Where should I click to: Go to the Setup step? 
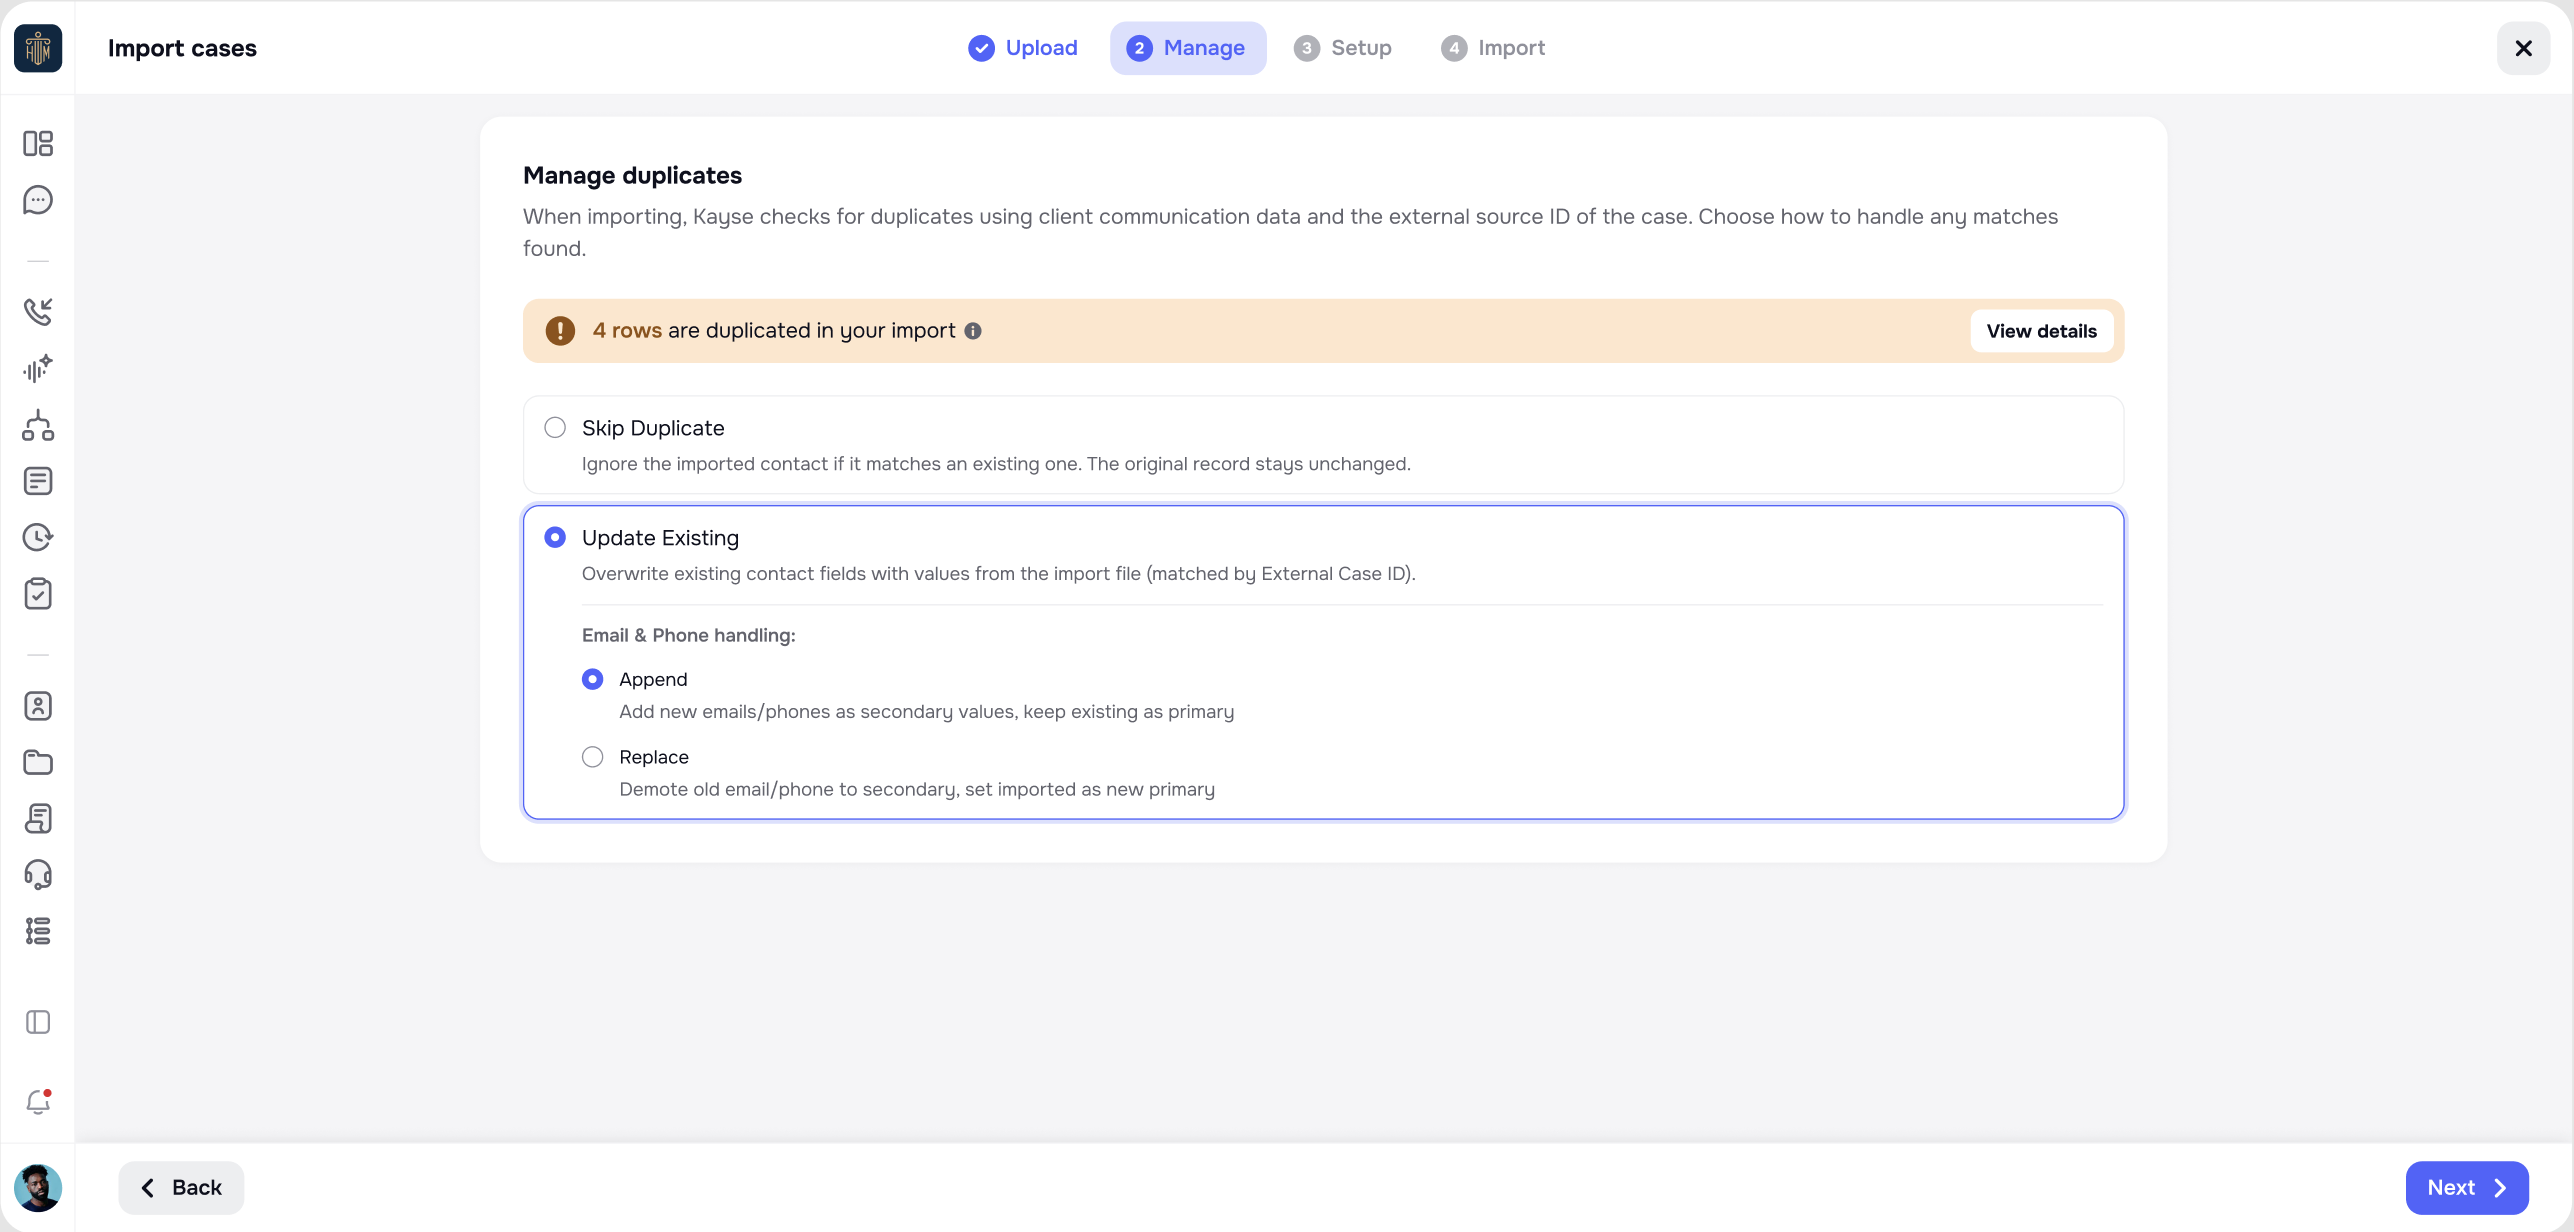point(1343,48)
